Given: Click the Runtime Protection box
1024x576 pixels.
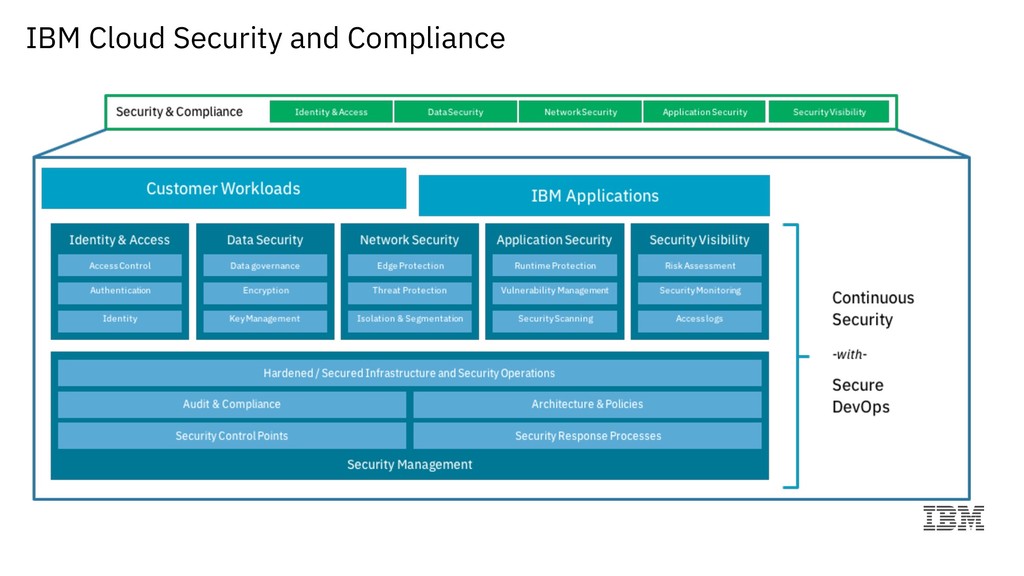Looking at the screenshot, I should point(555,265).
